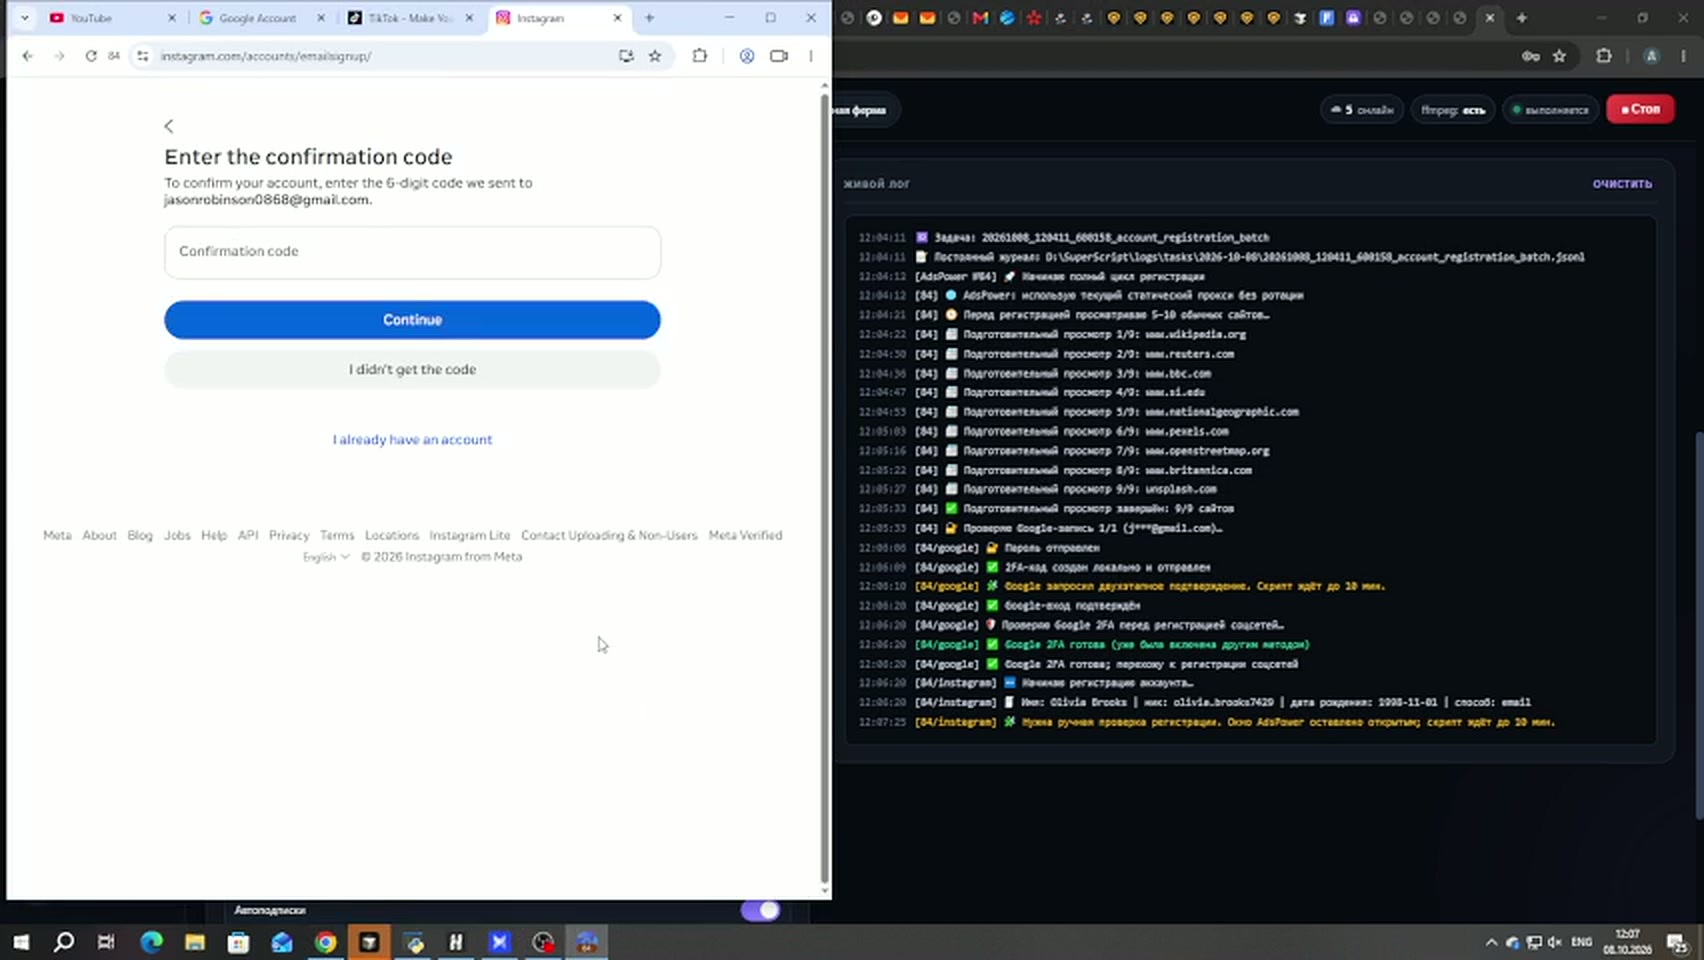
Task: Open the Microsoft Edge taskbar icon
Action: pos(152,942)
